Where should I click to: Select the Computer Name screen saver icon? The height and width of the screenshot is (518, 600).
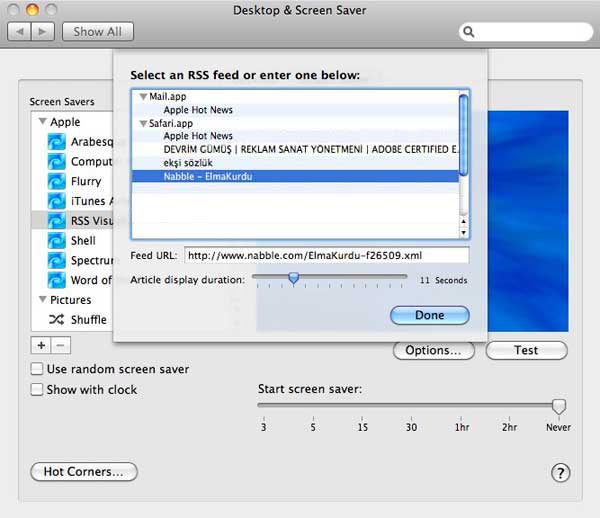57,161
